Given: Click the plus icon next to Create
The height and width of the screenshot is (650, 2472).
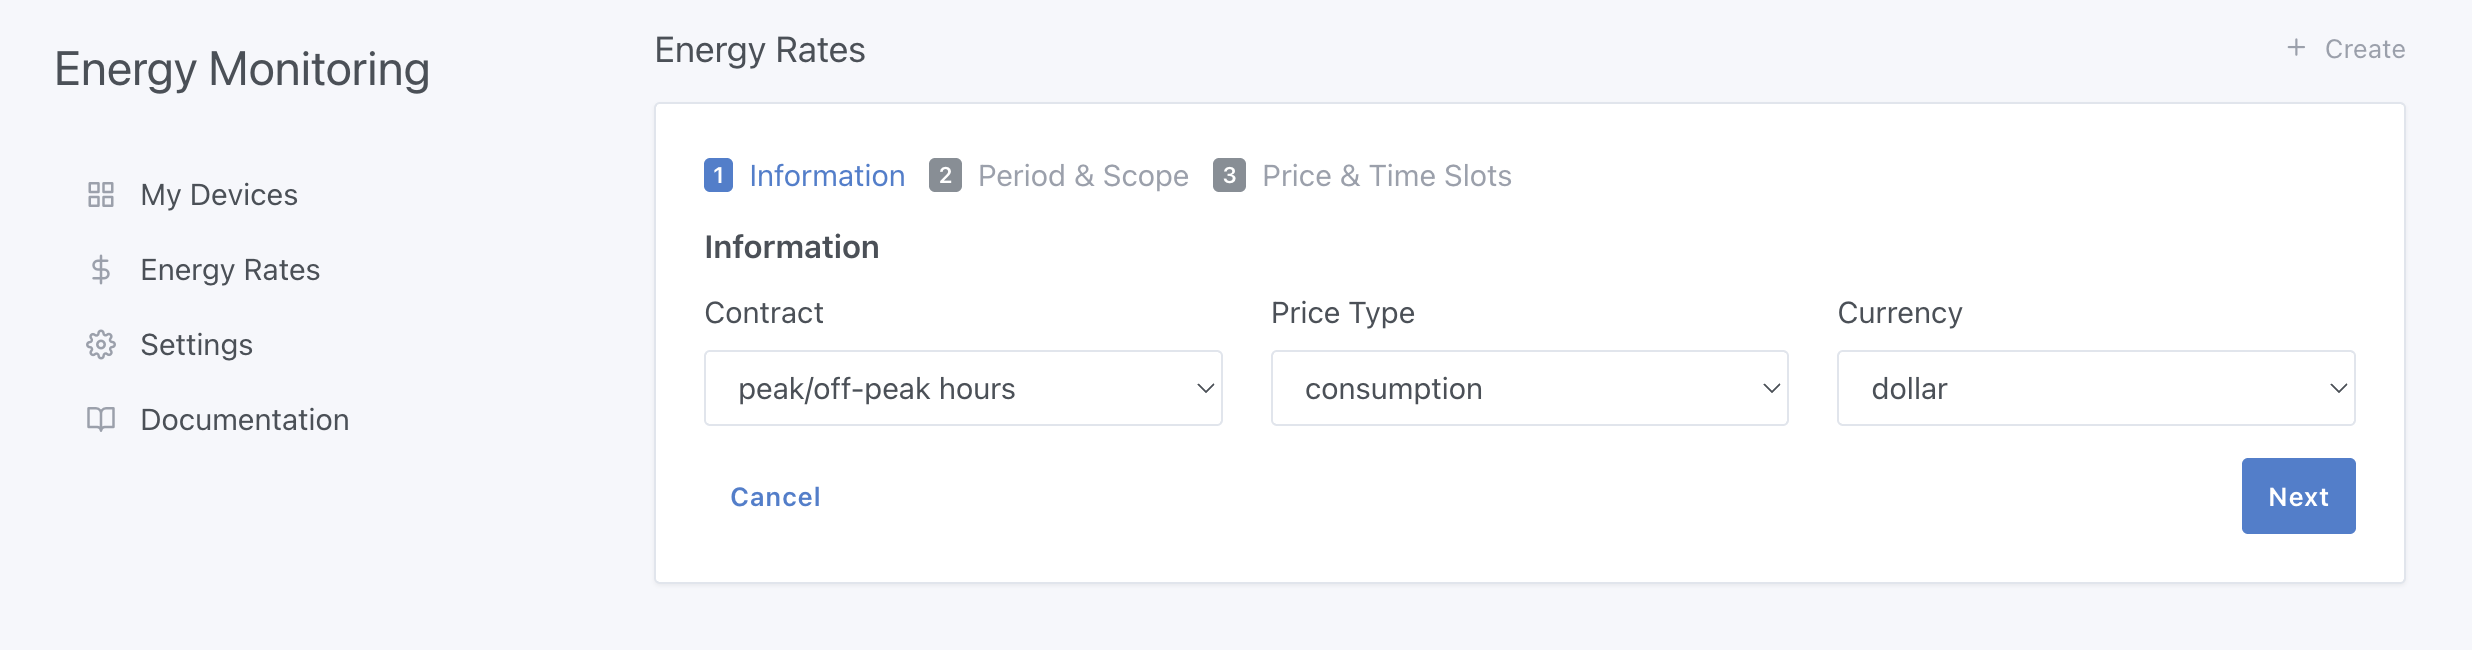Looking at the screenshot, I should [x=2294, y=48].
